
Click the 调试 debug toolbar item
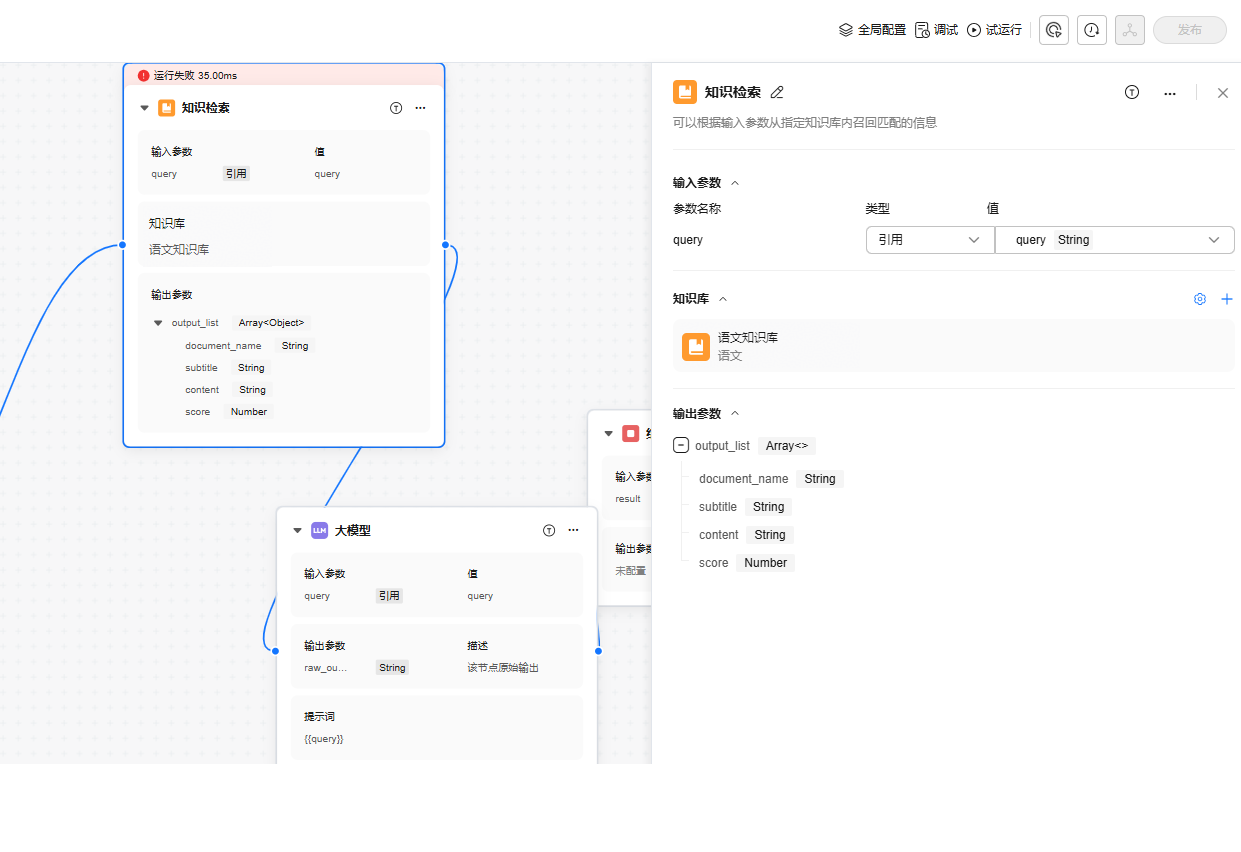click(936, 30)
